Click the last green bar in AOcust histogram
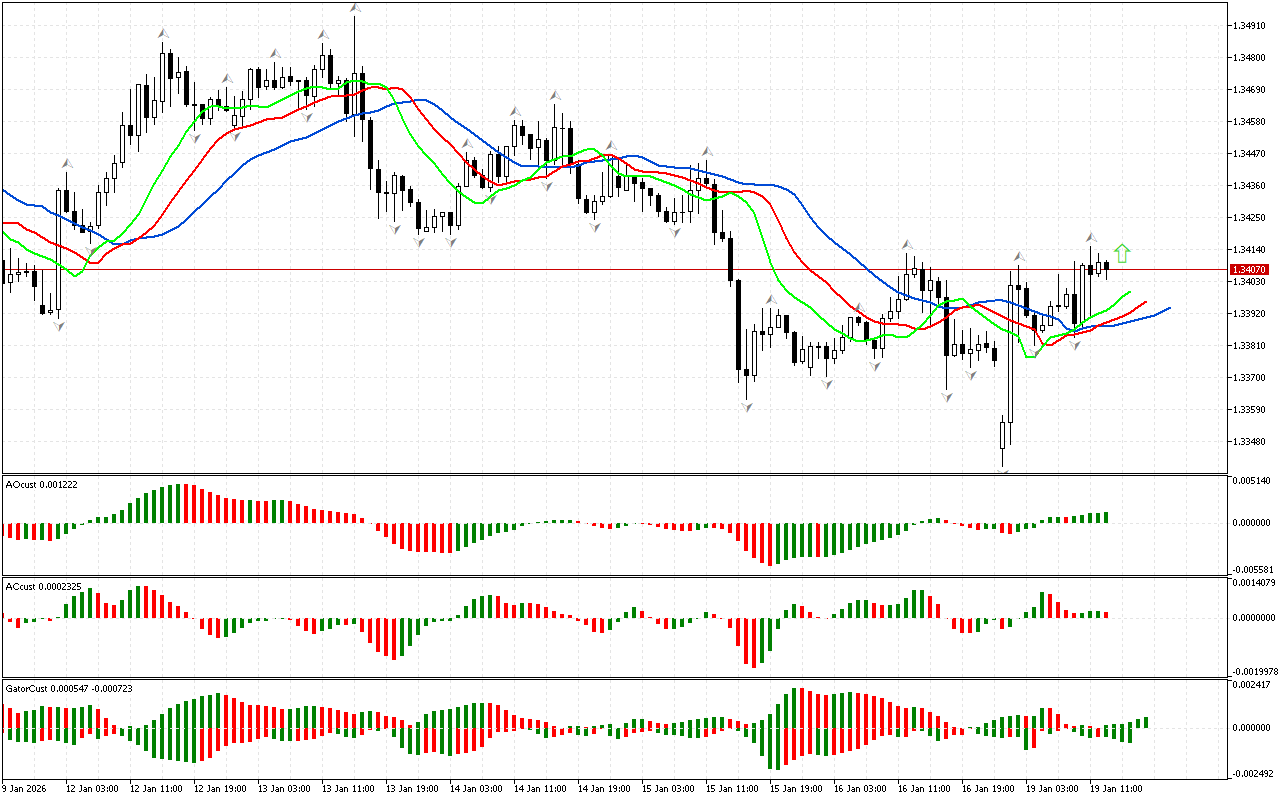Screen dimensions: 1280x800 (1106, 517)
